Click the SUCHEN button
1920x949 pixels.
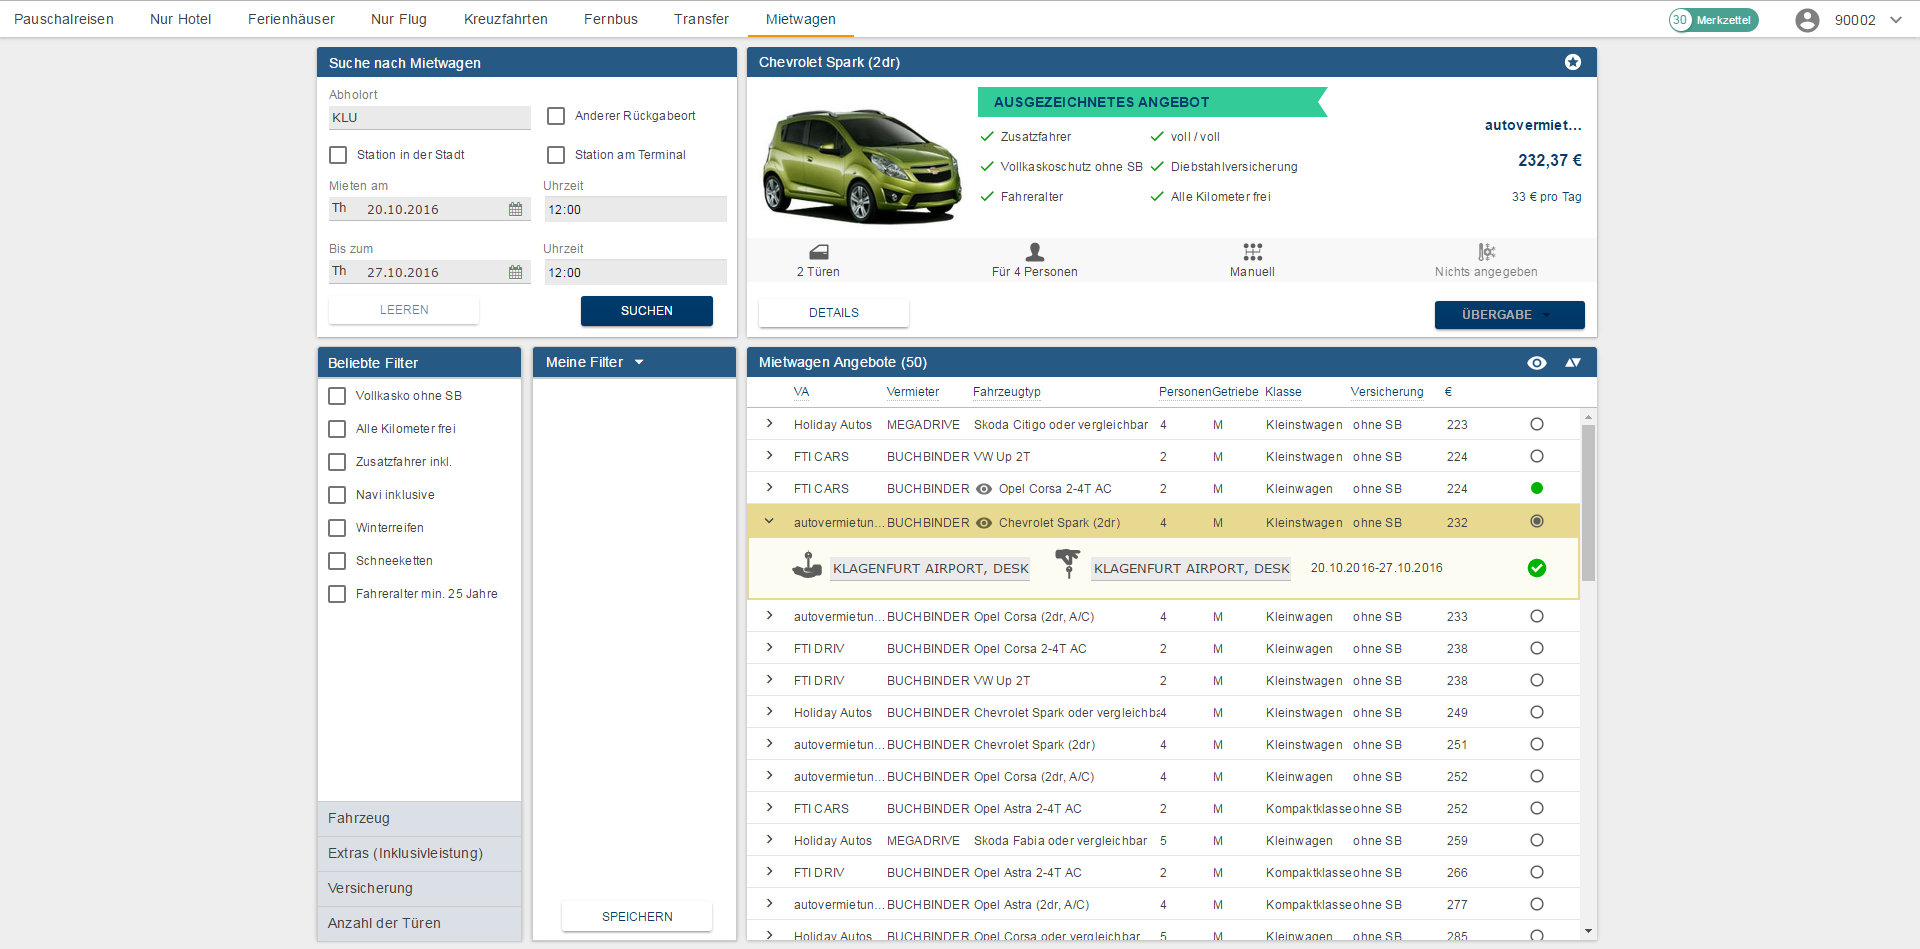[646, 311]
